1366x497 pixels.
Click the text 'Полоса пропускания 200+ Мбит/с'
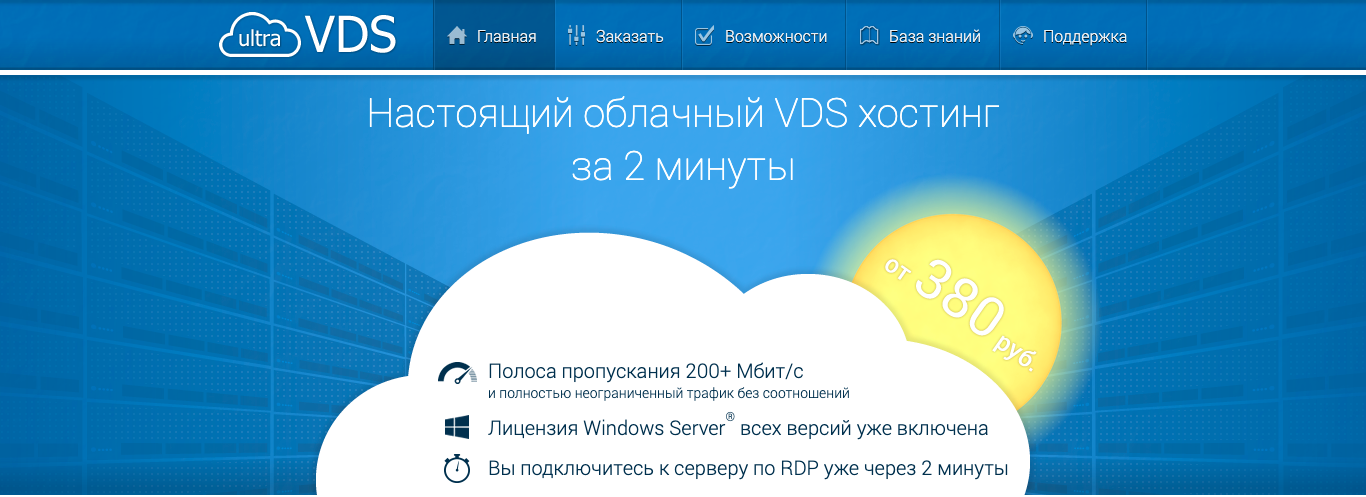tap(646, 370)
